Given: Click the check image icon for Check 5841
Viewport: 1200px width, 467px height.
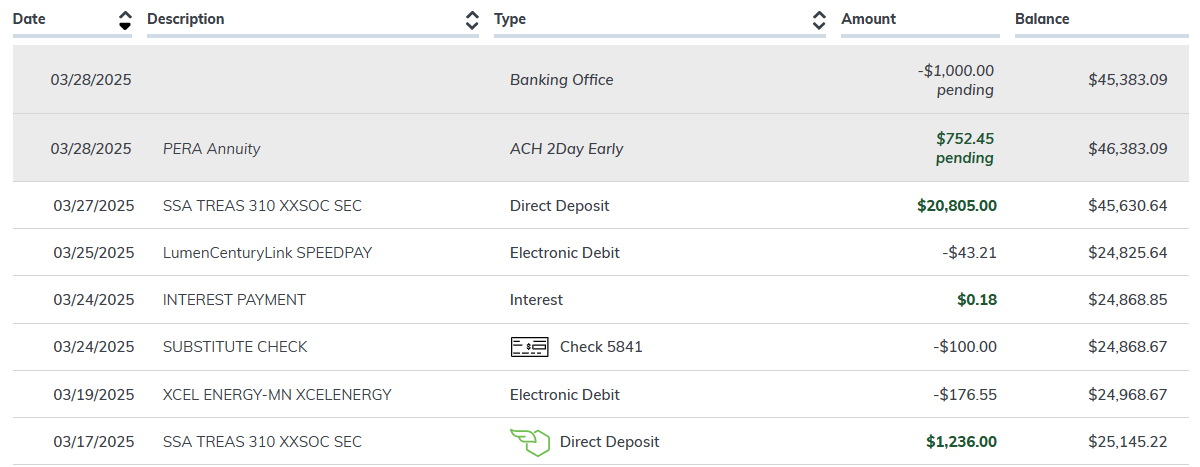Looking at the screenshot, I should tap(530, 347).
